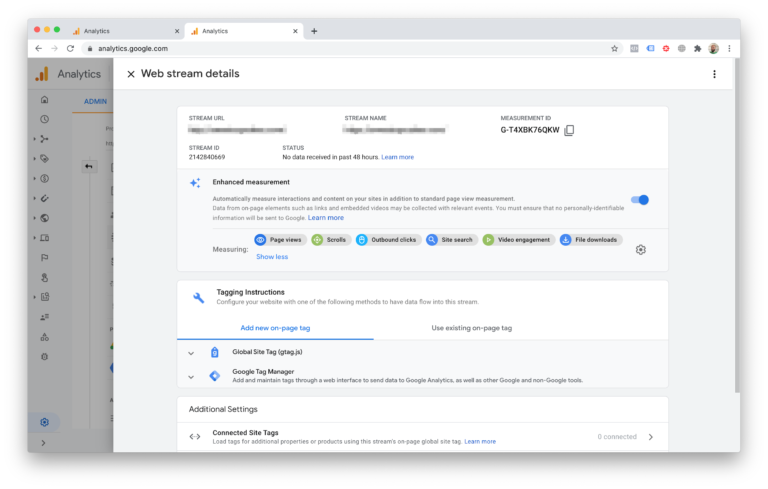This screenshot has height=489, width=768.
Task: Click the Site search measuring chip
Action: (452, 240)
